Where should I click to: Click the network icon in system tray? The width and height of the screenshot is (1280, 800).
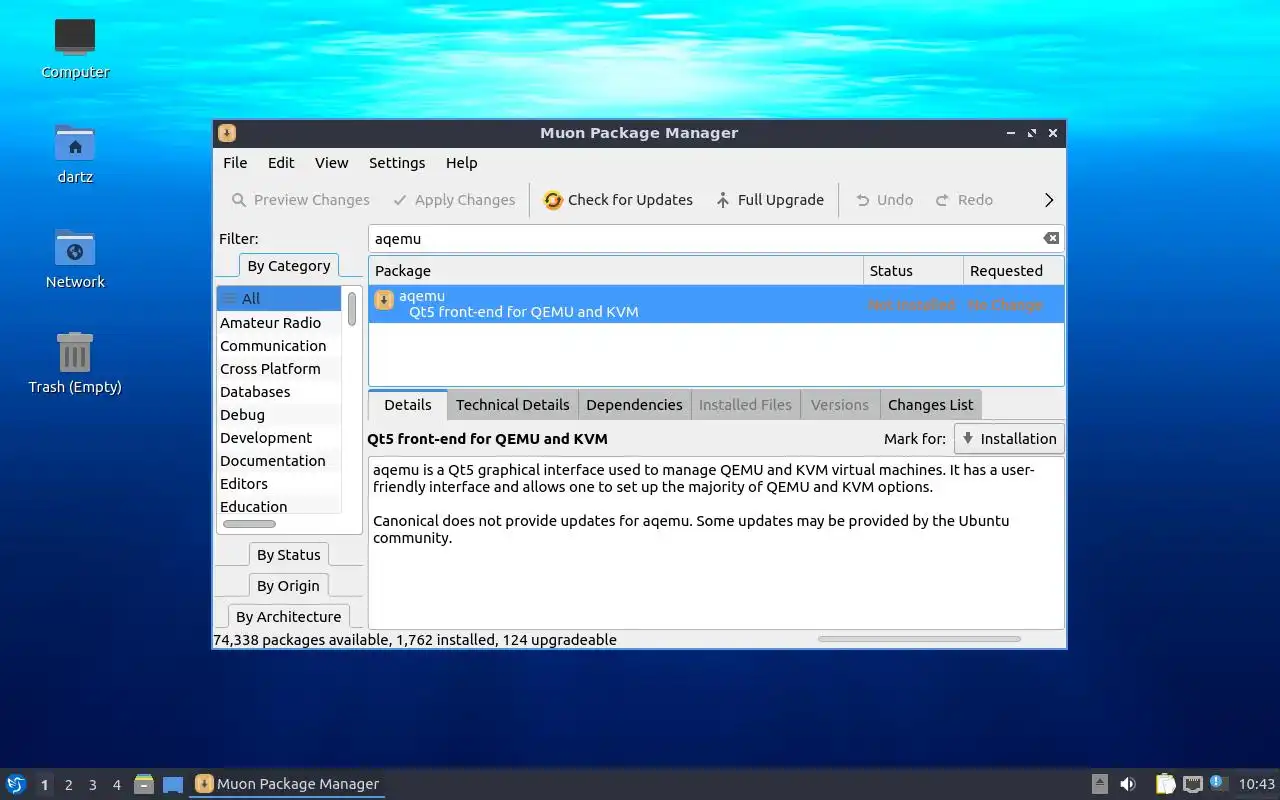tap(1192, 784)
